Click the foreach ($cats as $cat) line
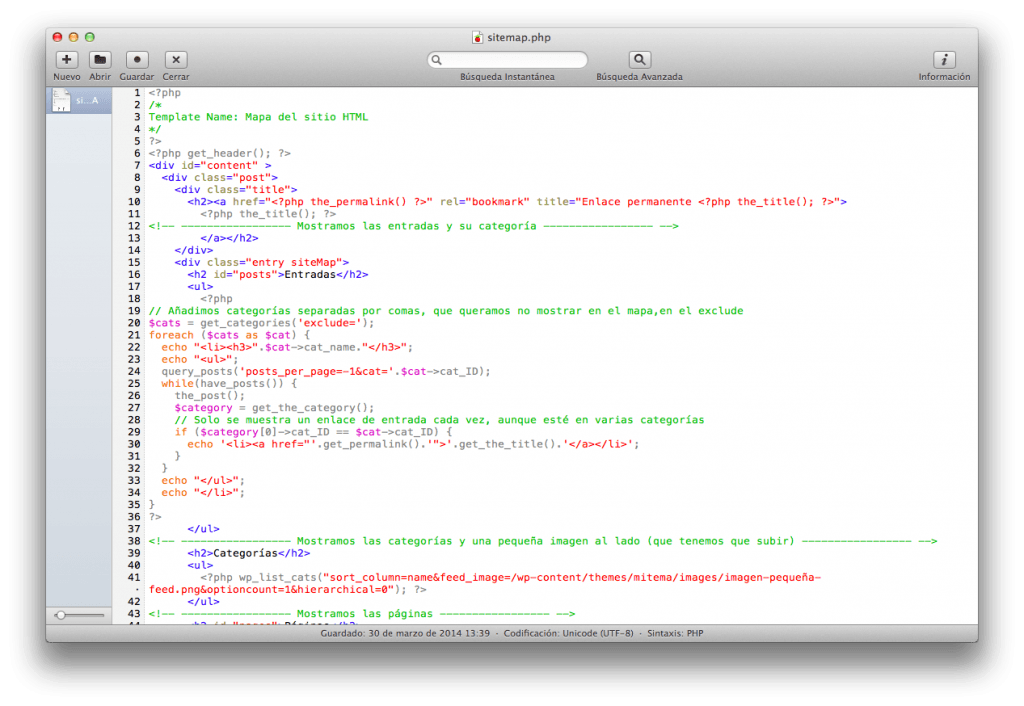The image size is (1024, 706). [229, 335]
